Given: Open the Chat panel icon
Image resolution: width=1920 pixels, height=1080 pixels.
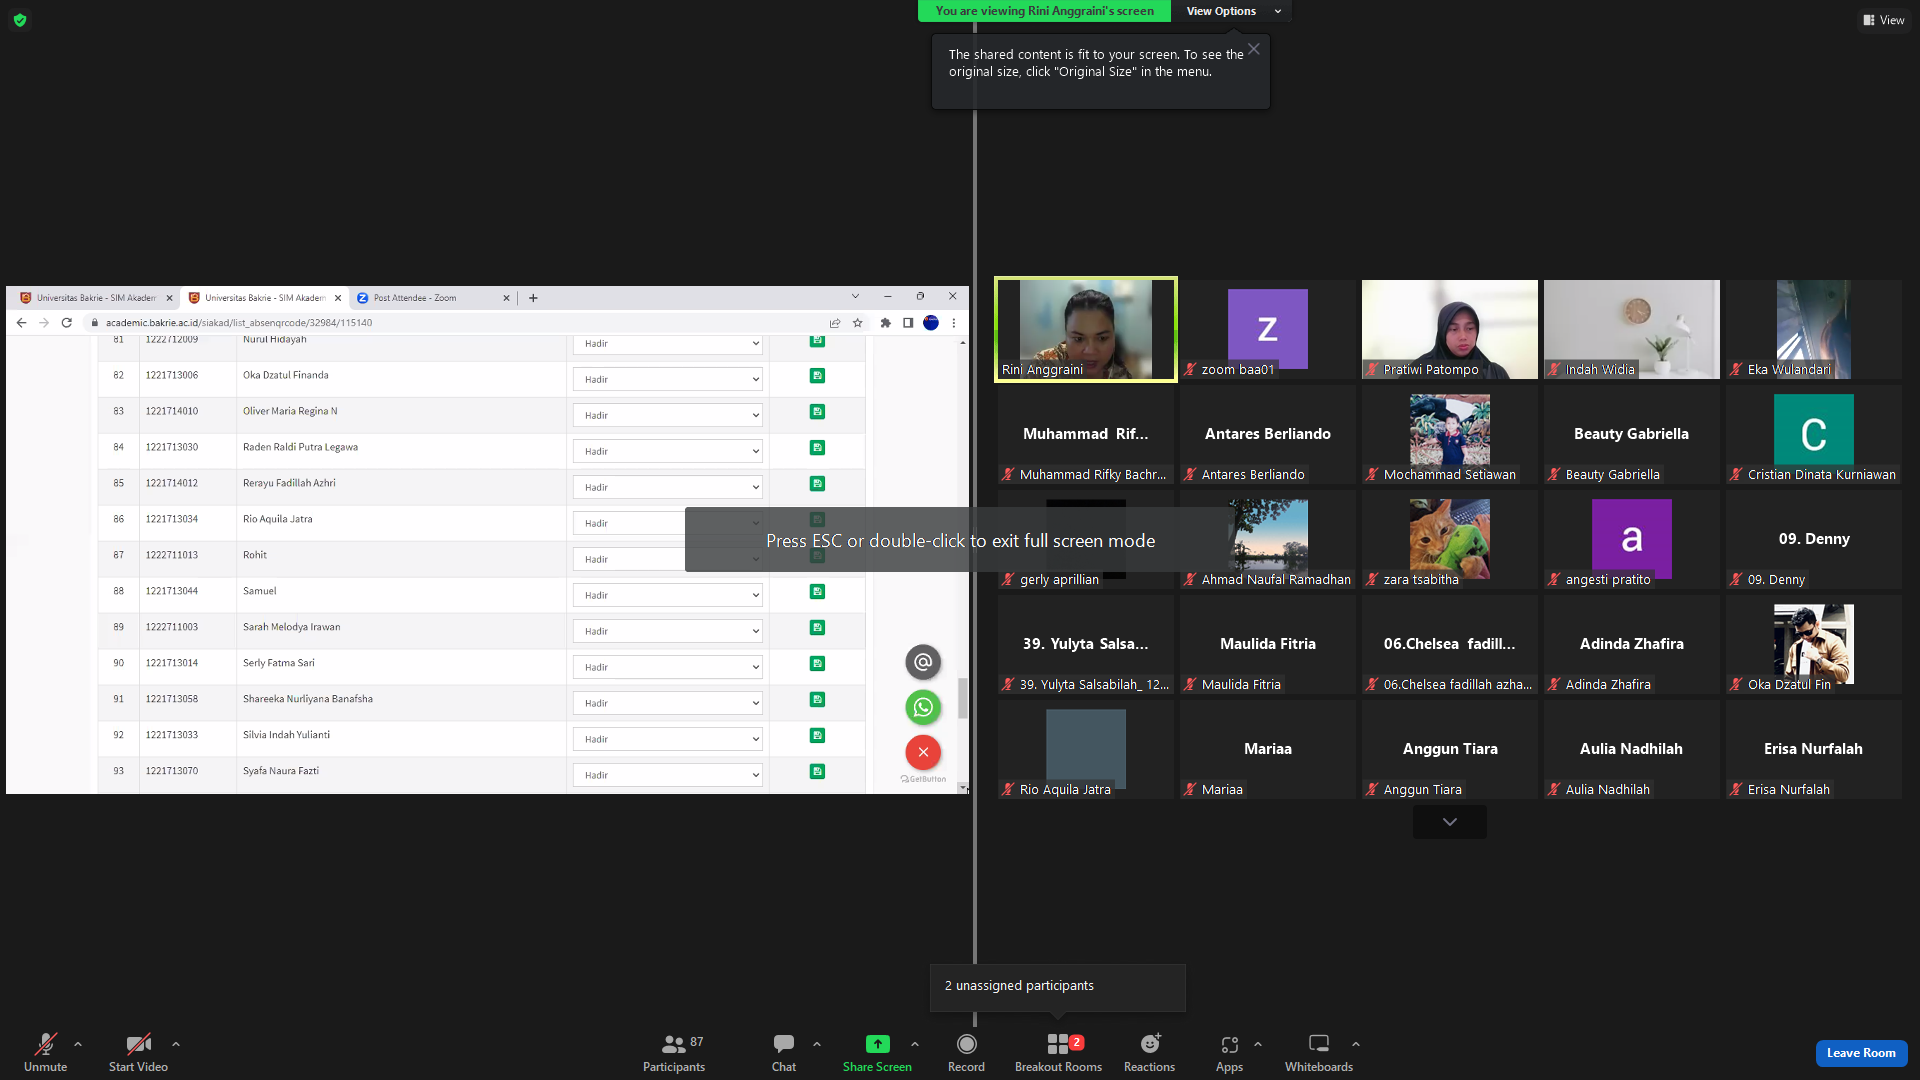Looking at the screenshot, I should pos(784,1045).
